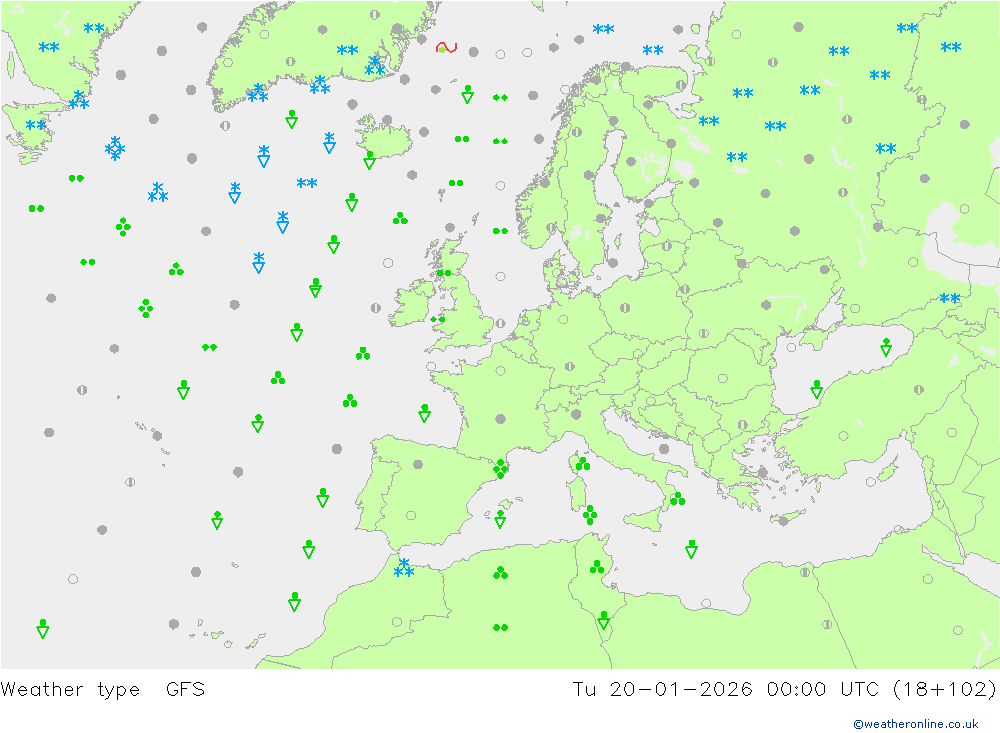The width and height of the screenshot is (1000, 733).
Task: Open the weatheronline.co.uk copyright link
Action: coord(915,724)
